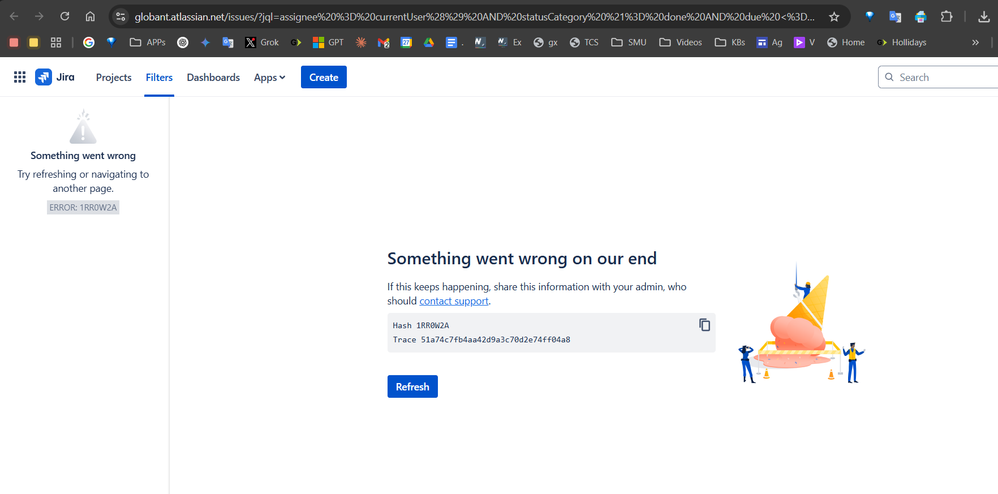Copy the error hash and trace
Viewport: 998px width, 494px height.
click(x=705, y=325)
